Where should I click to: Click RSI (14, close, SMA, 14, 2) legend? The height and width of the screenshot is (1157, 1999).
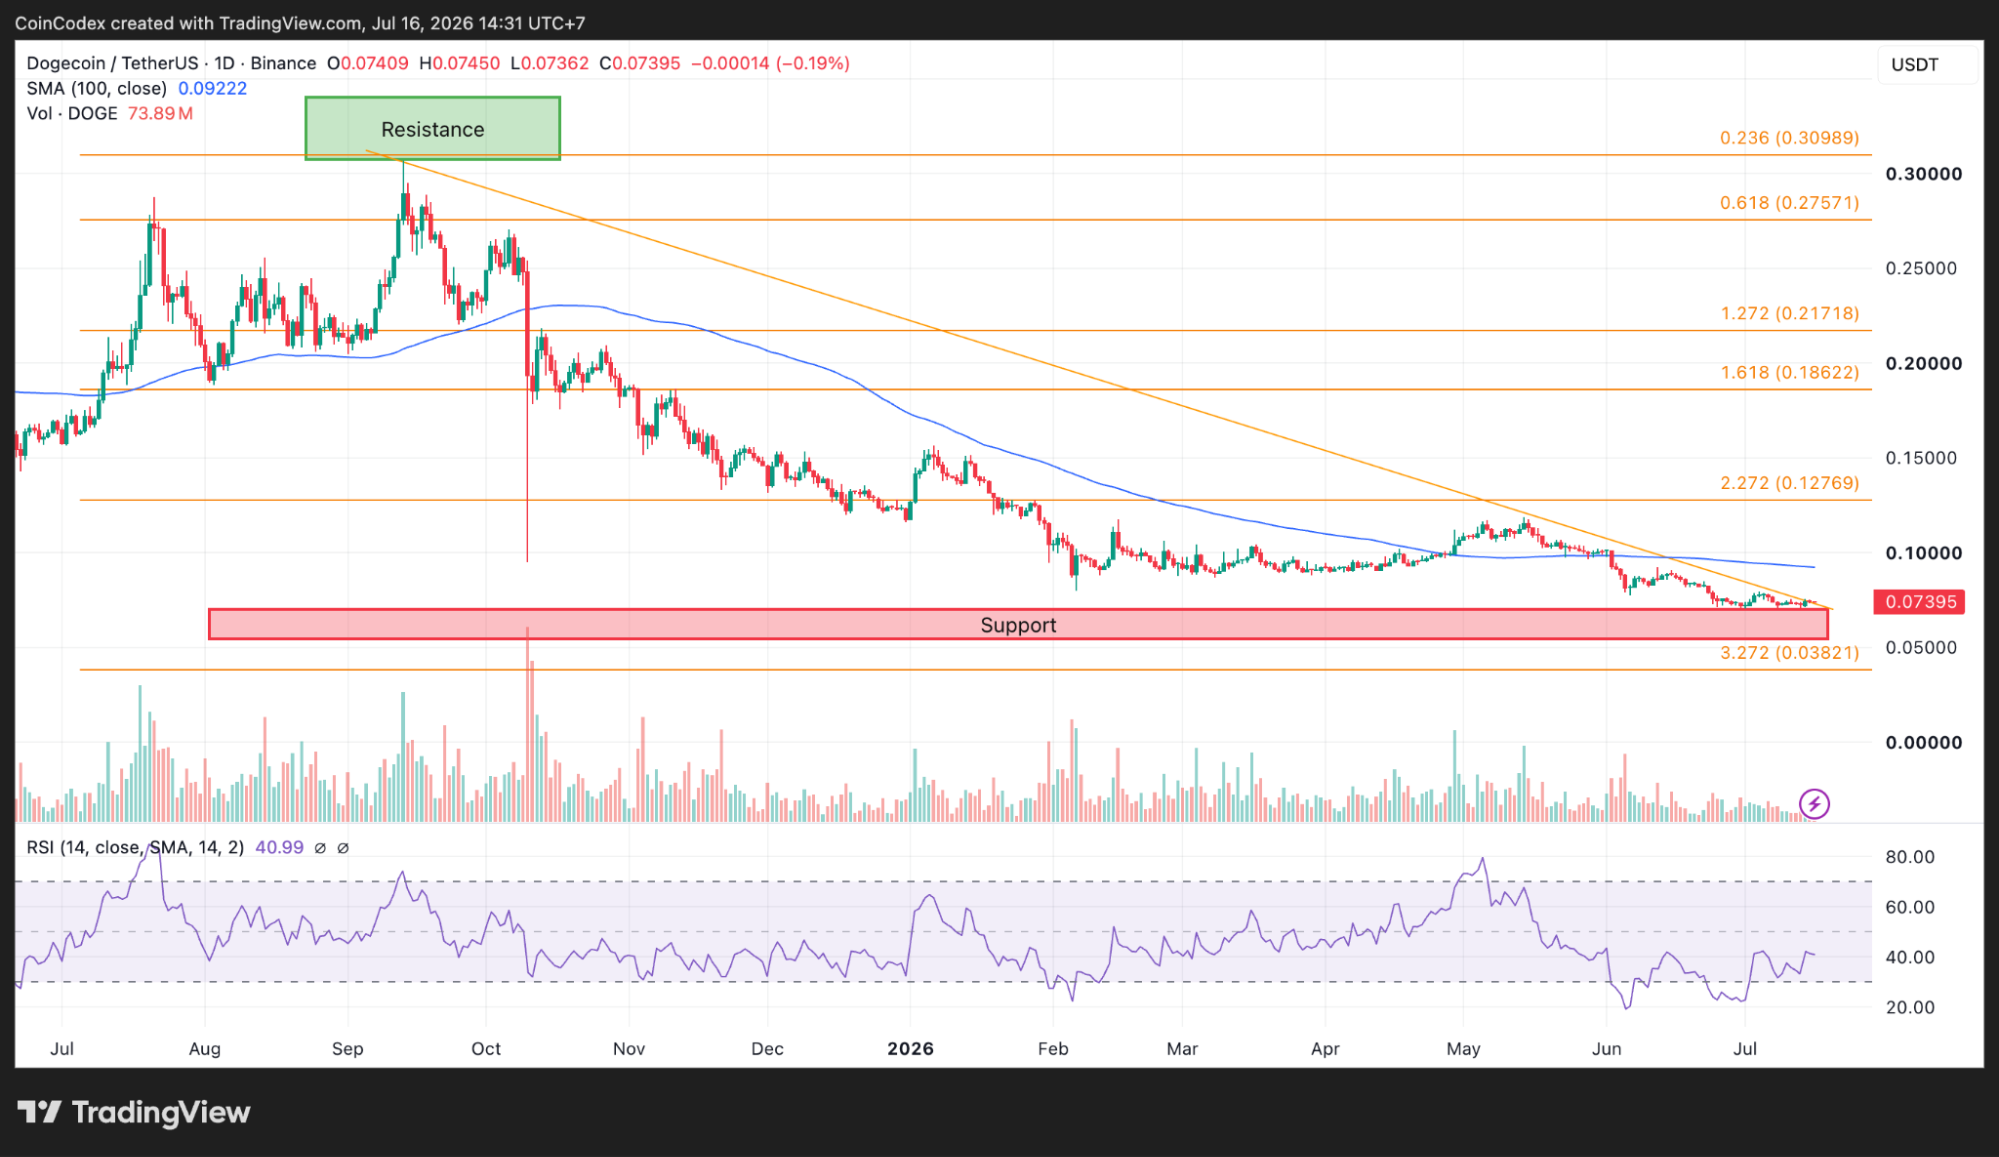tap(135, 847)
